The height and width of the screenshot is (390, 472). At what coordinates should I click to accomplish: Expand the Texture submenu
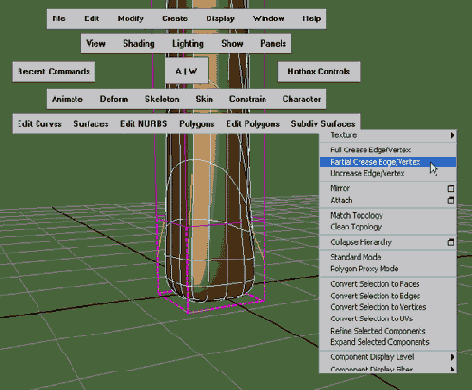coord(388,135)
